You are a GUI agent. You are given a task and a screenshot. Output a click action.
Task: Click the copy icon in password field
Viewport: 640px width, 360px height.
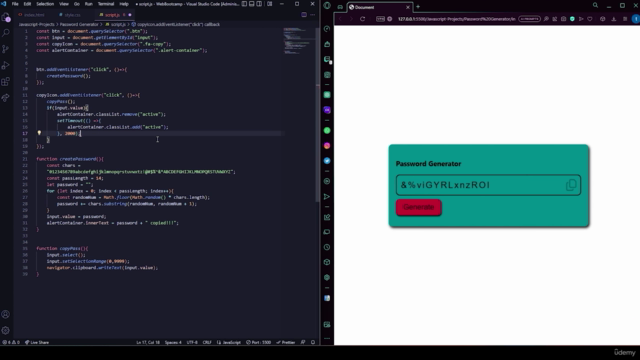pyautogui.click(x=571, y=185)
